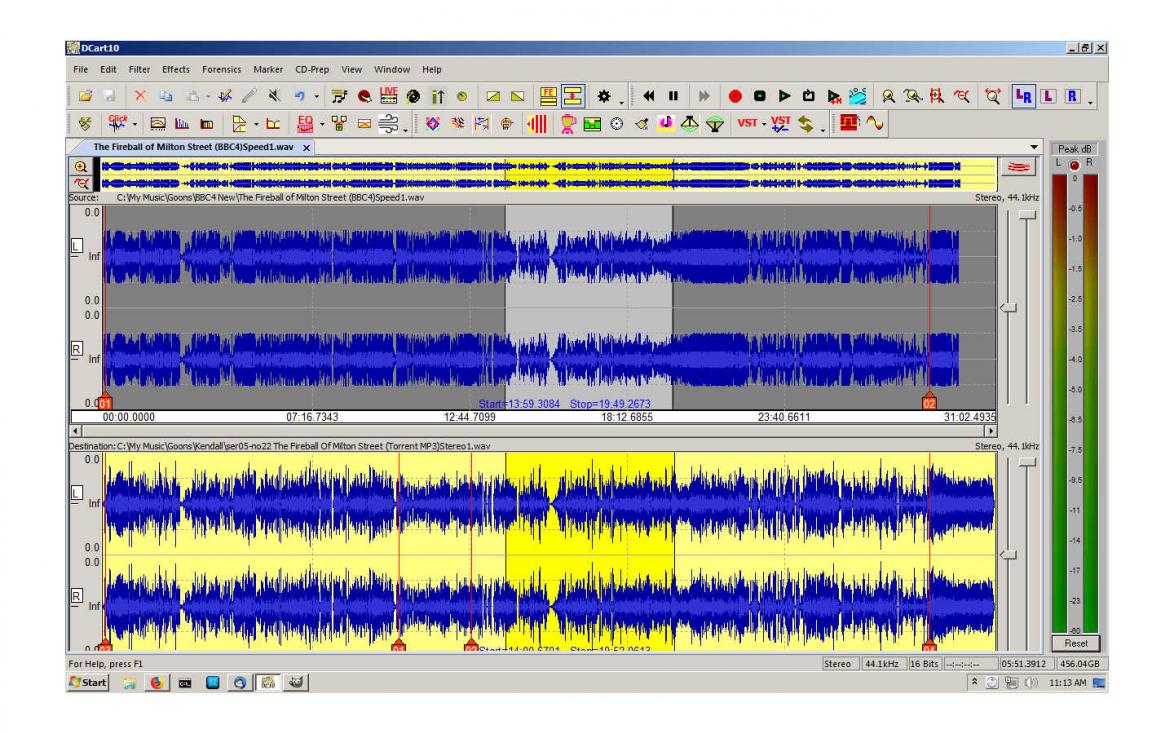
Task: Click the Click noise filter icon
Action: (118, 123)
